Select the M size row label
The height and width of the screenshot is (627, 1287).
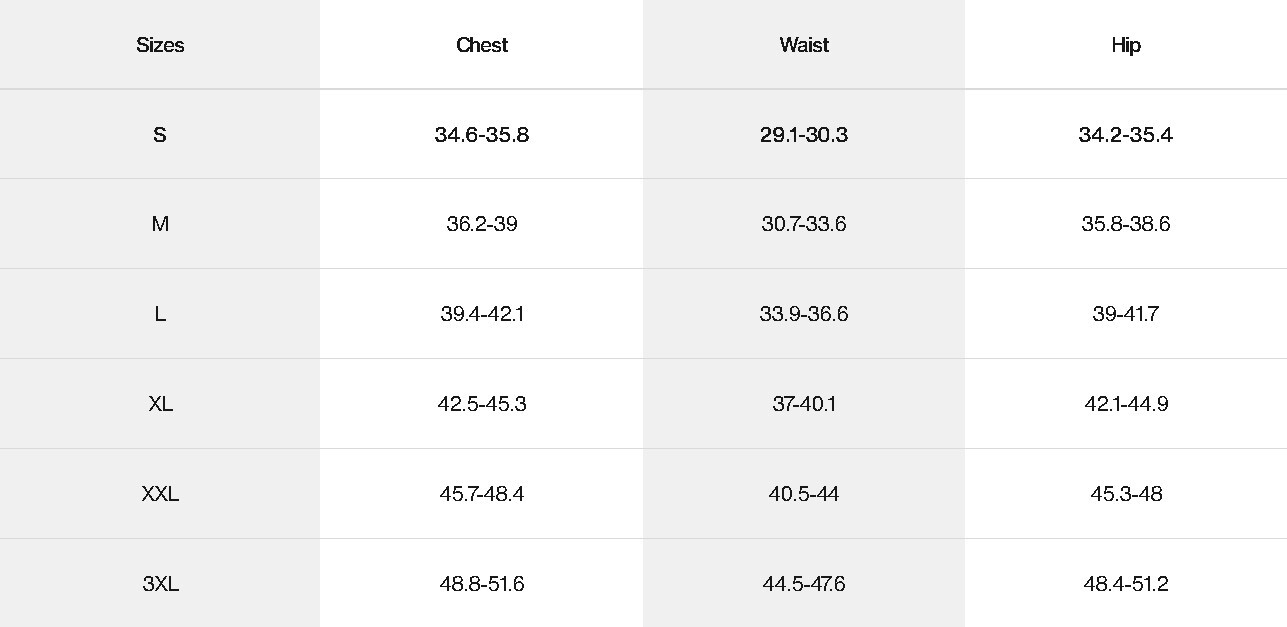click(160, 224)
